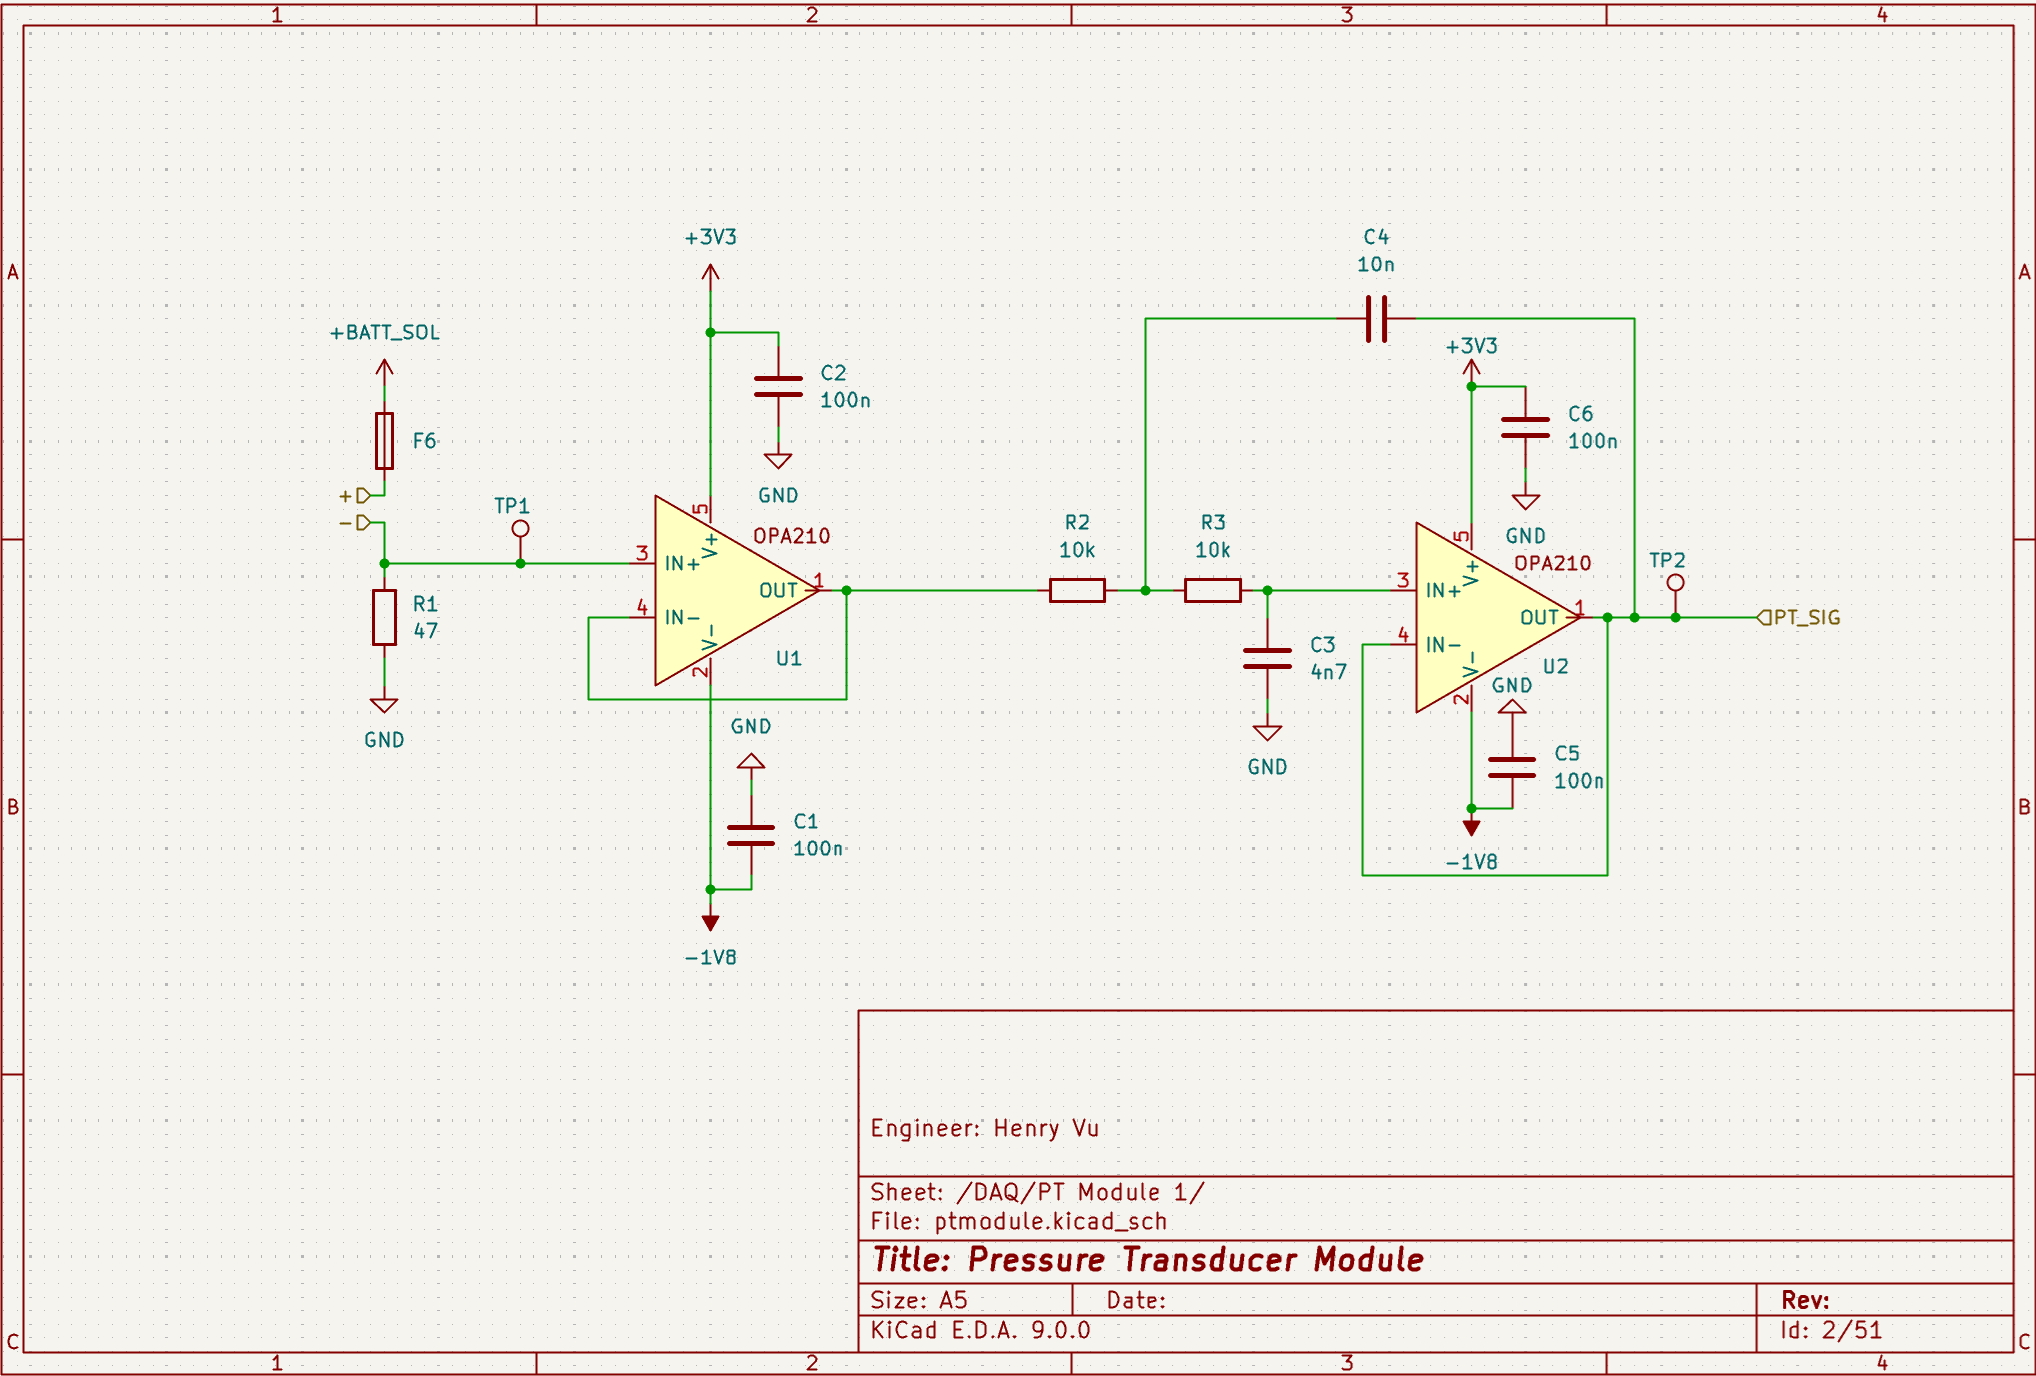Click the Engineer: Henry Vu text
Screen dimensions: 2036x1376
[x=984, y=1128]
